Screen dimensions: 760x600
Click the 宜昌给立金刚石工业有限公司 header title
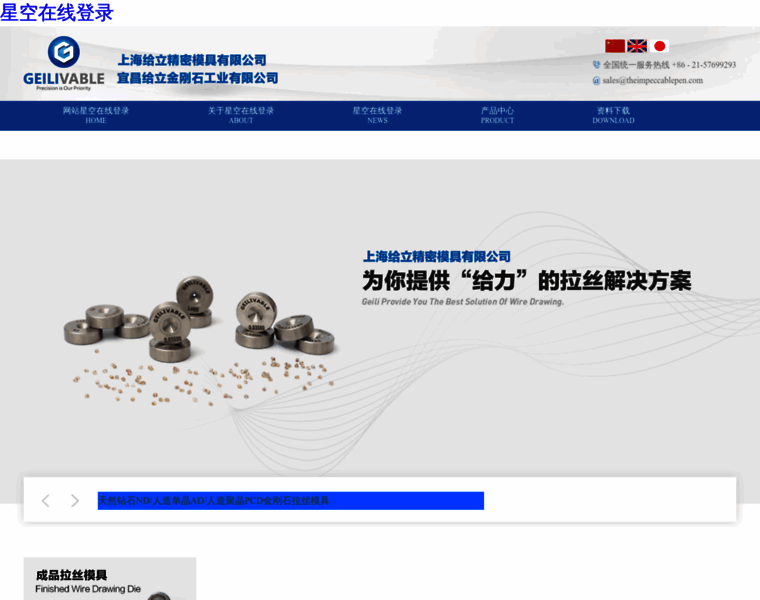[198, 78]
